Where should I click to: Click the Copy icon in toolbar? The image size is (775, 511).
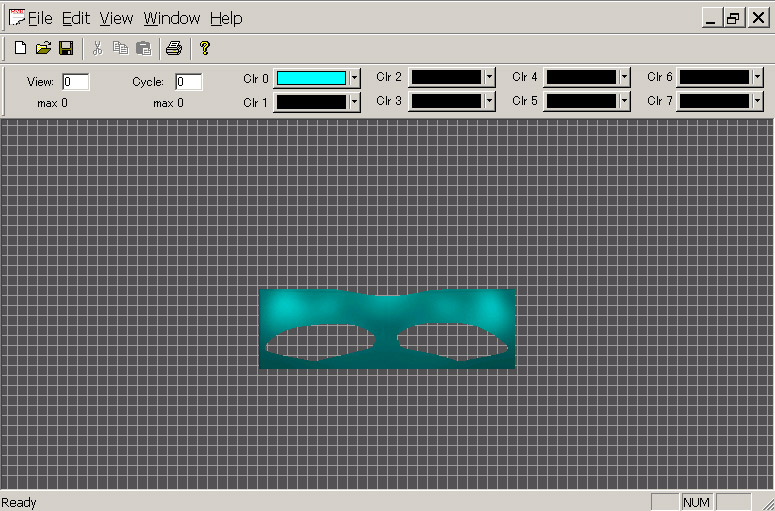coord(120,48)
